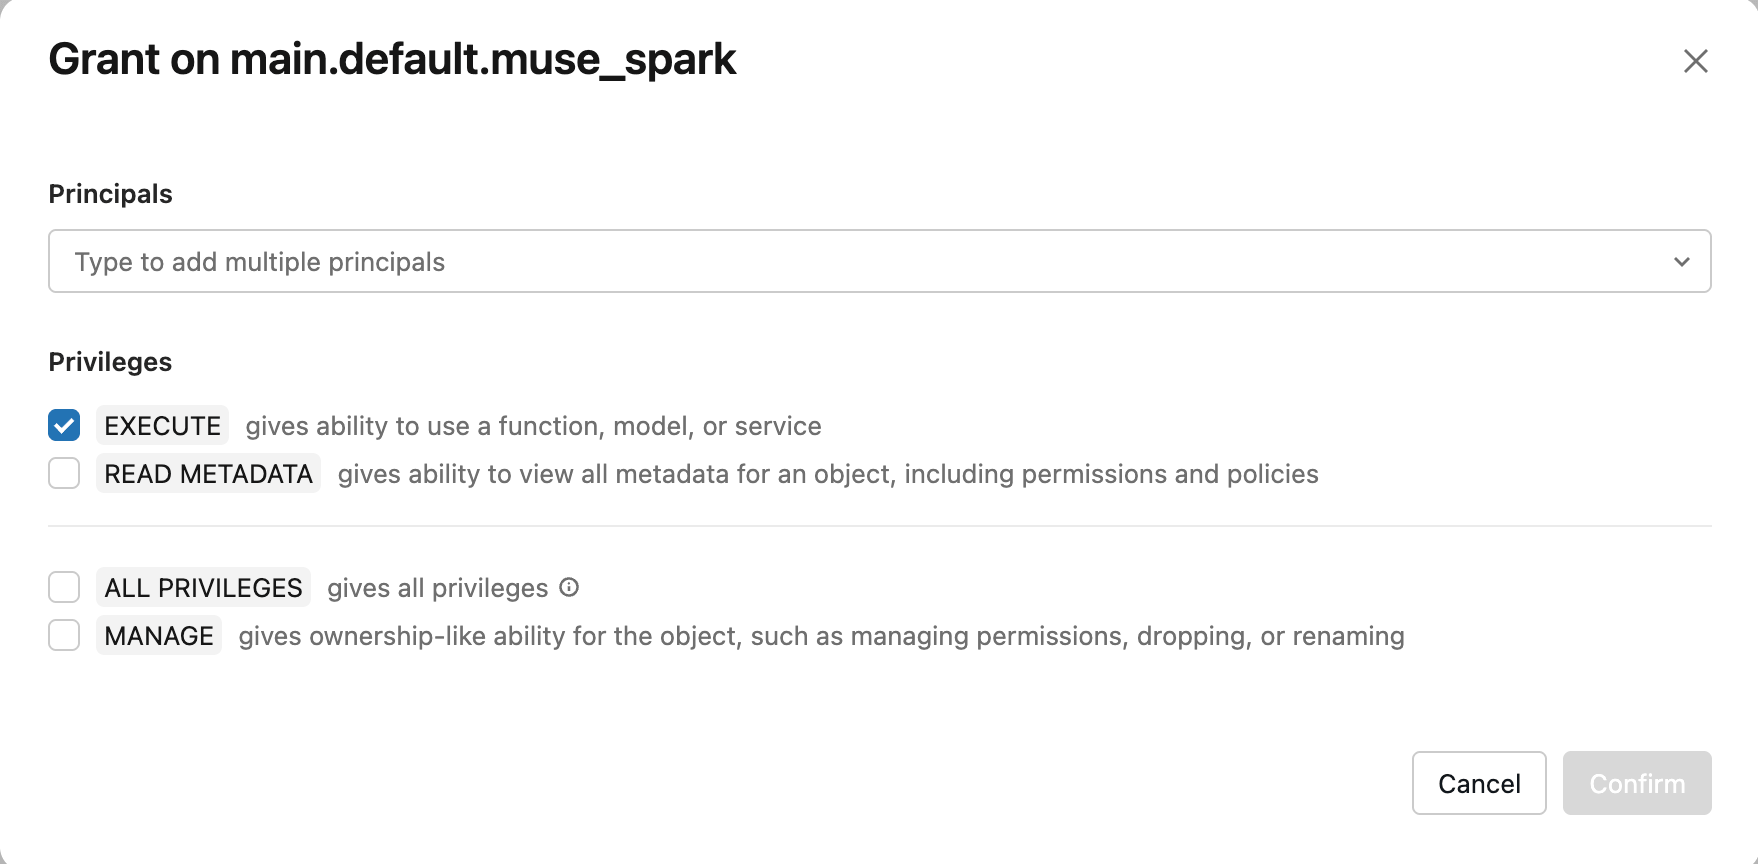Click the READ METADATA label tag

[x=208, y=473]
